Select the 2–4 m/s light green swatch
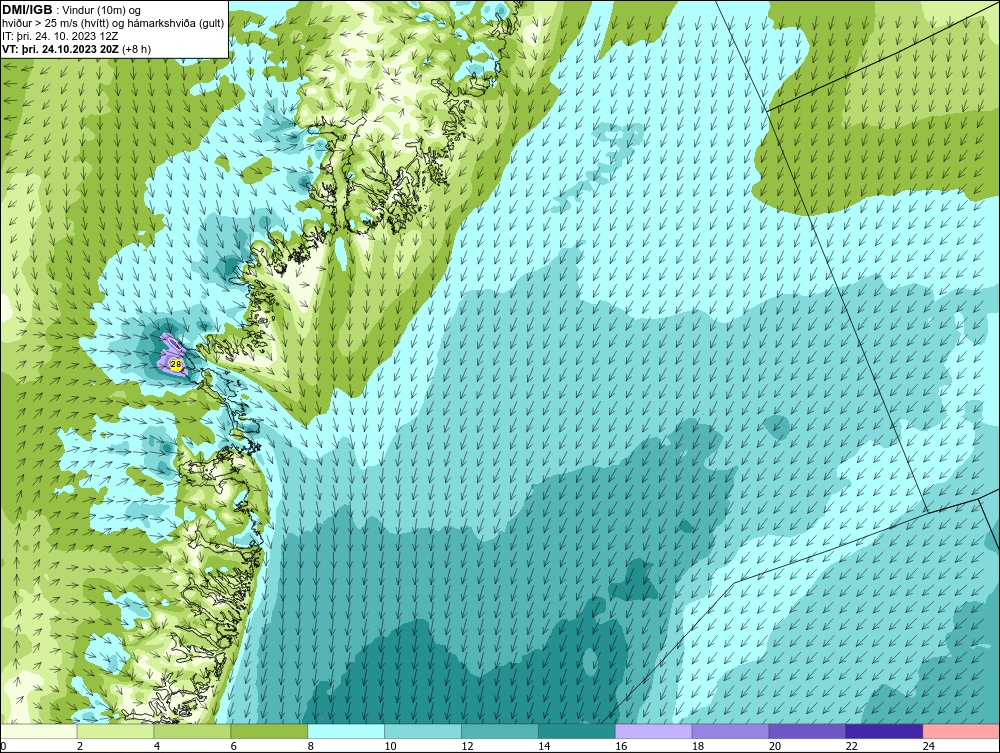Viewport: 1000px width, 753px height. (115, 731)
